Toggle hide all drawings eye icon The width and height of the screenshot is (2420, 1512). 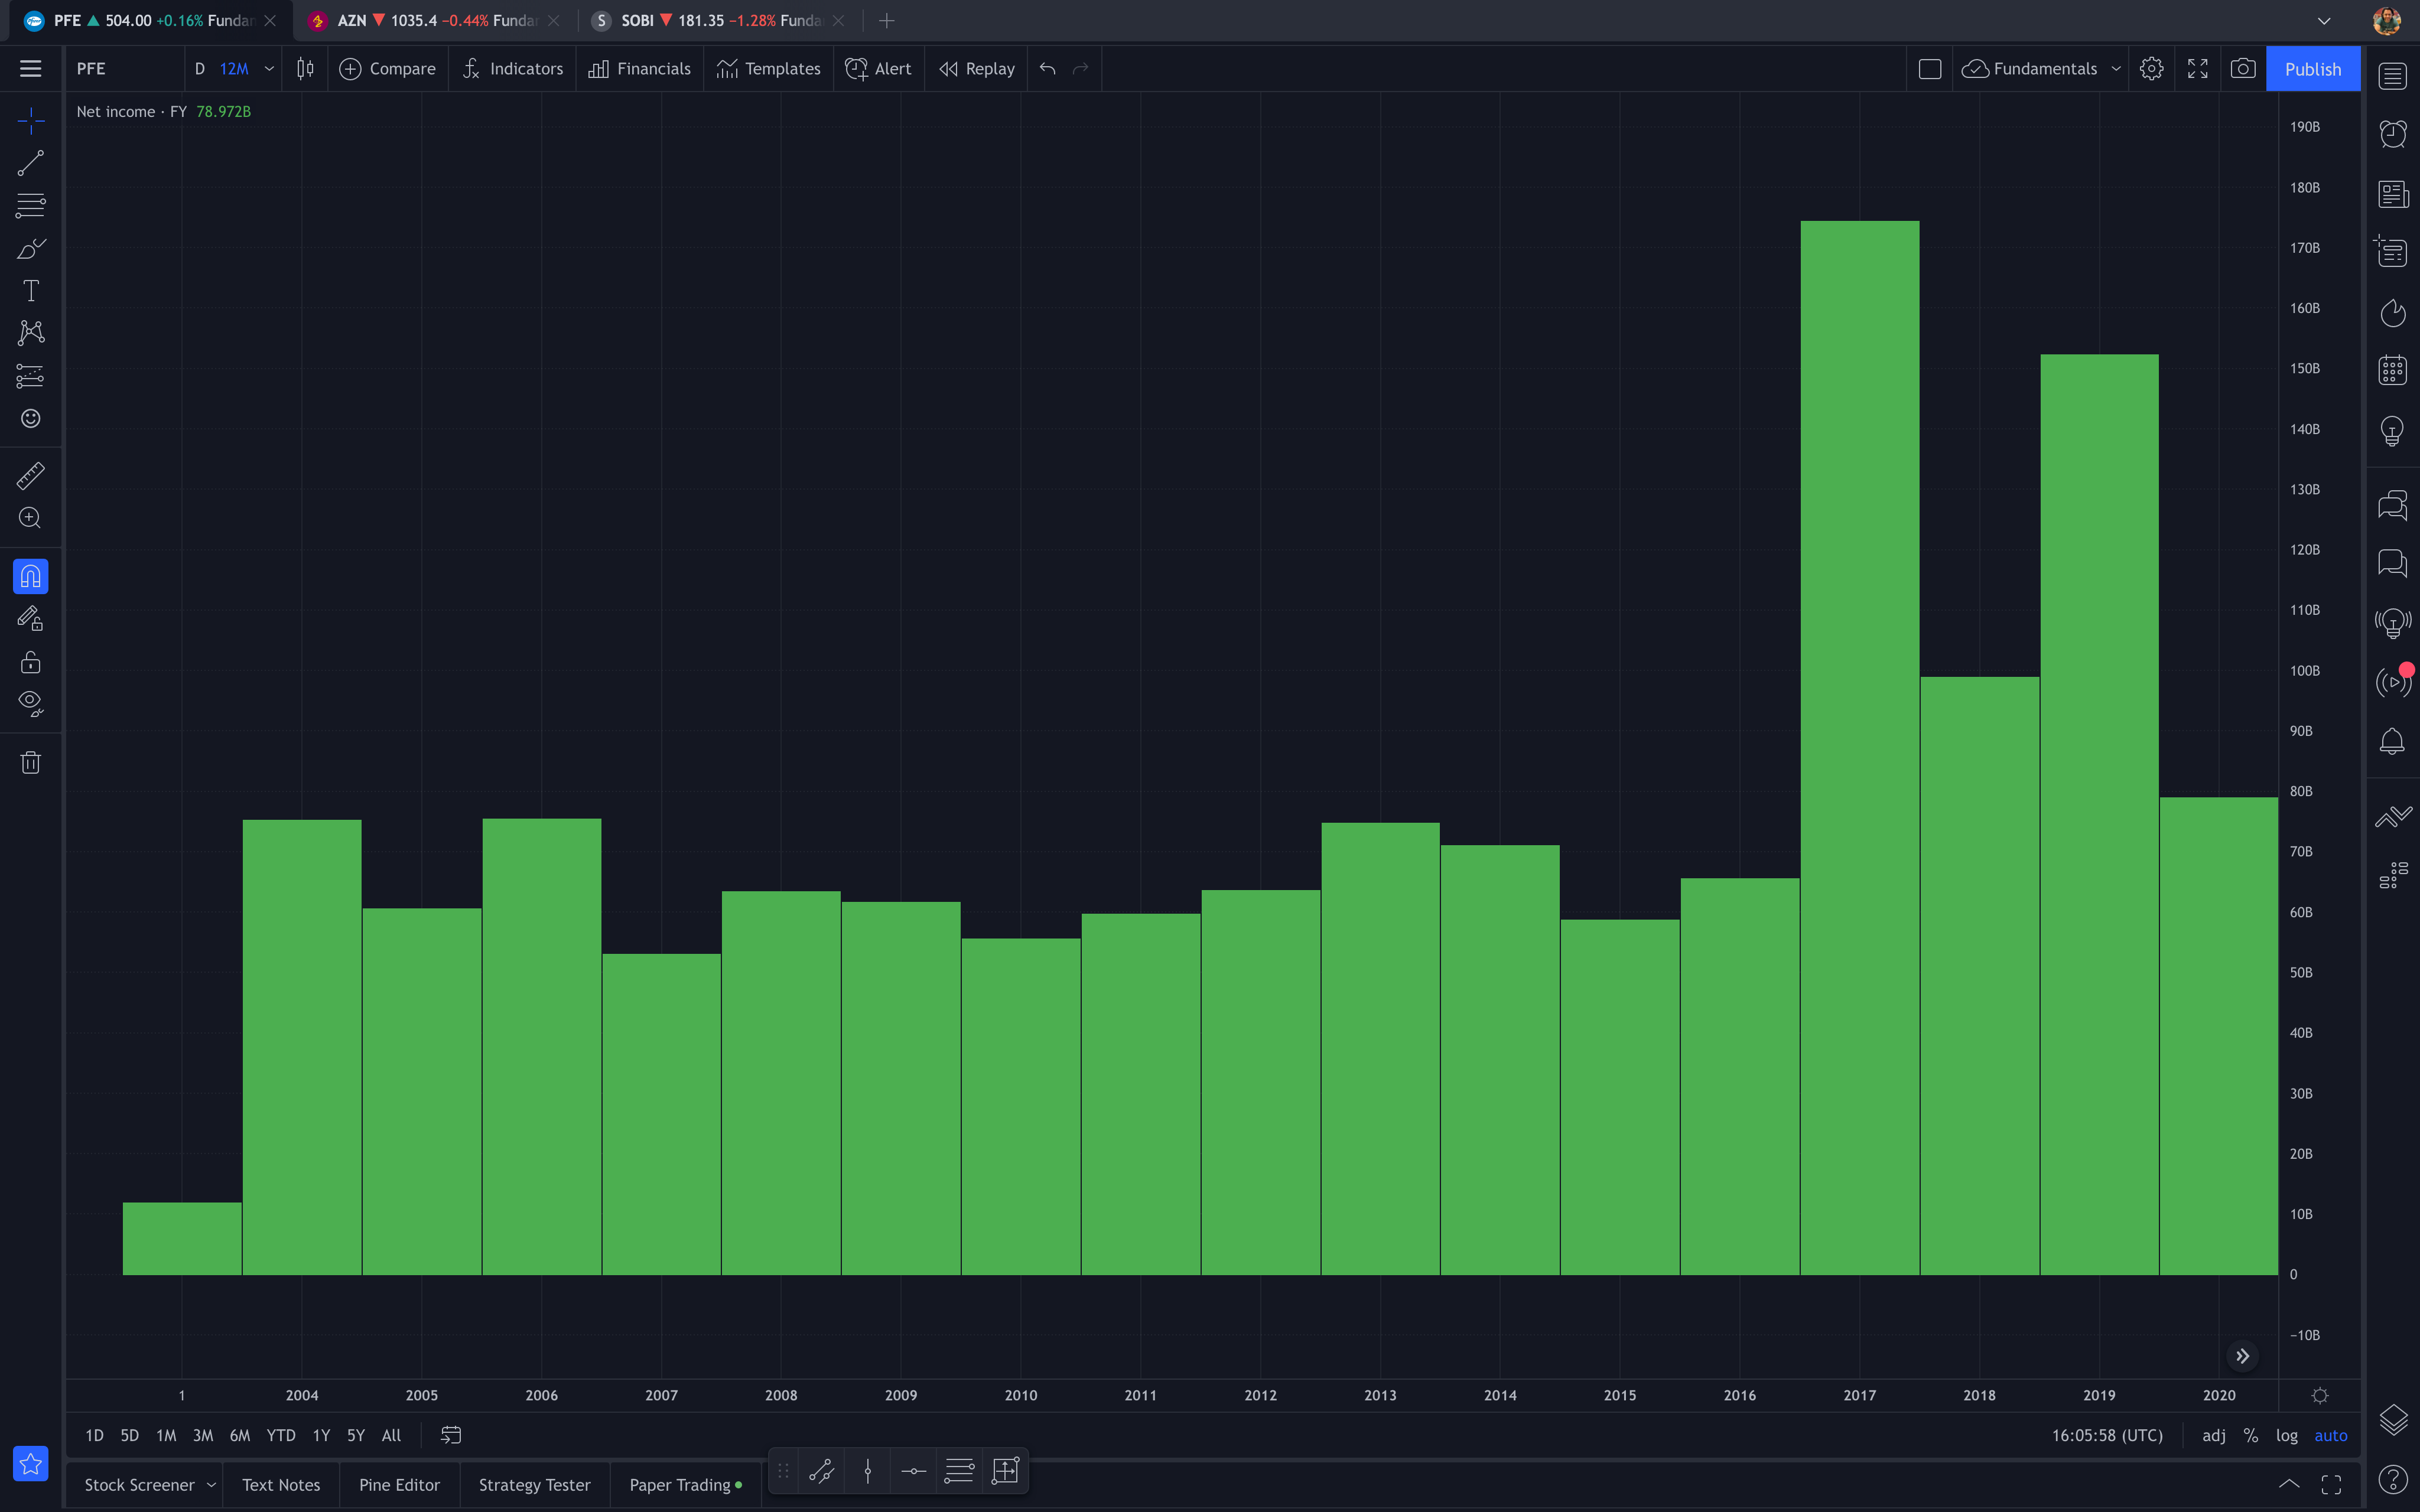[30, 704]
